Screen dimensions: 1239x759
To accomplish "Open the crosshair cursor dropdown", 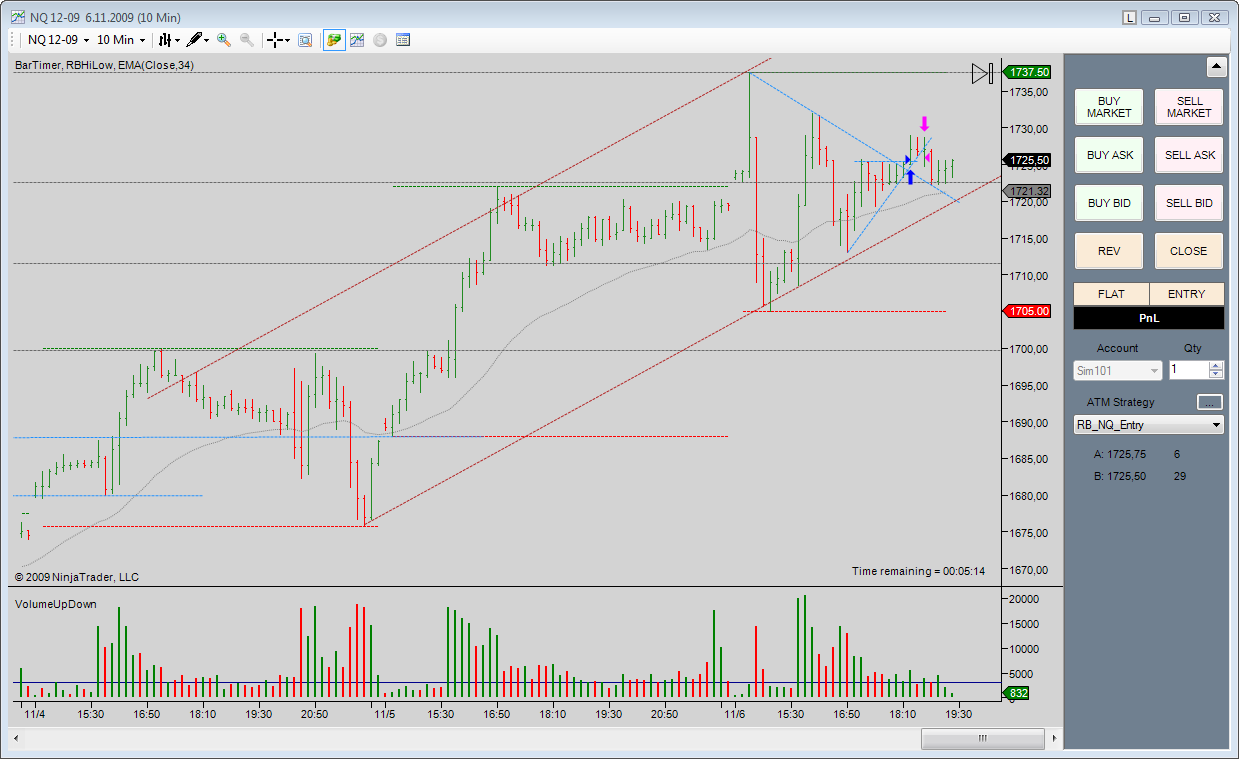I will tap(278, 40).
